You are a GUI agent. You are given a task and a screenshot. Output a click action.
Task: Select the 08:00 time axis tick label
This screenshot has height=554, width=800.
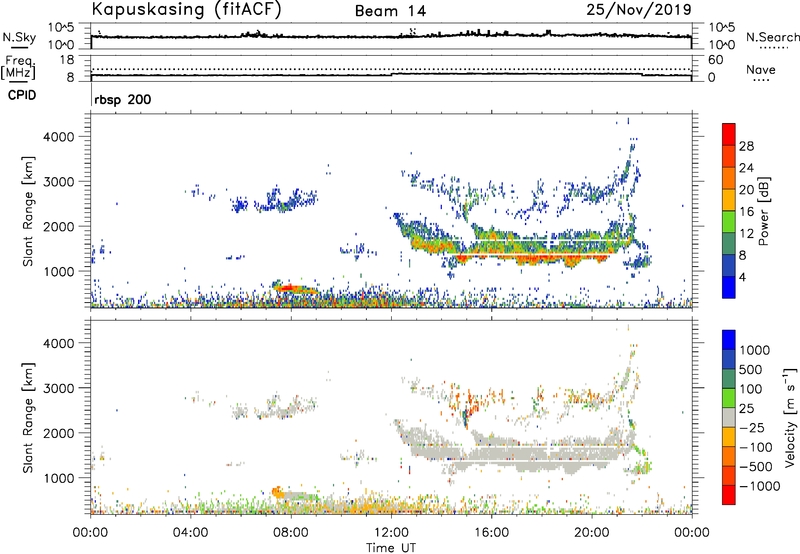point(291,533)
